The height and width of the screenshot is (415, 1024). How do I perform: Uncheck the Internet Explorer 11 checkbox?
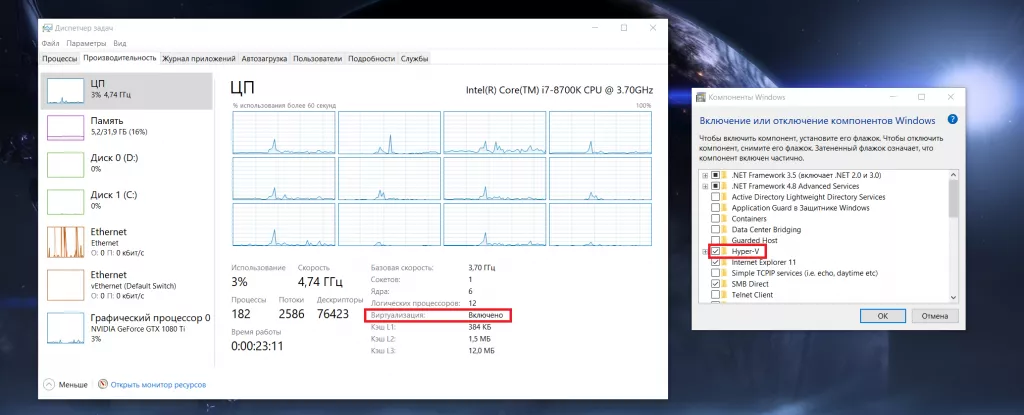pyautogui.click(x=716, y=262)
